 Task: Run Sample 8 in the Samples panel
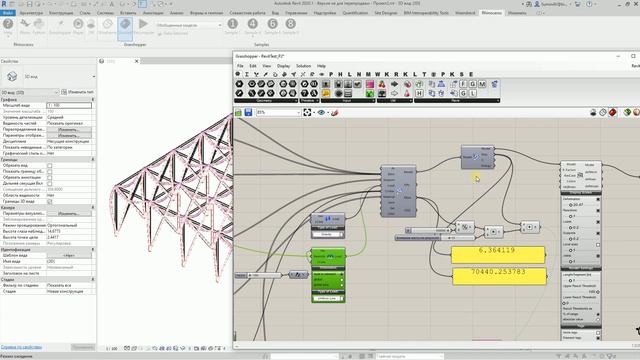click(291, 26)
